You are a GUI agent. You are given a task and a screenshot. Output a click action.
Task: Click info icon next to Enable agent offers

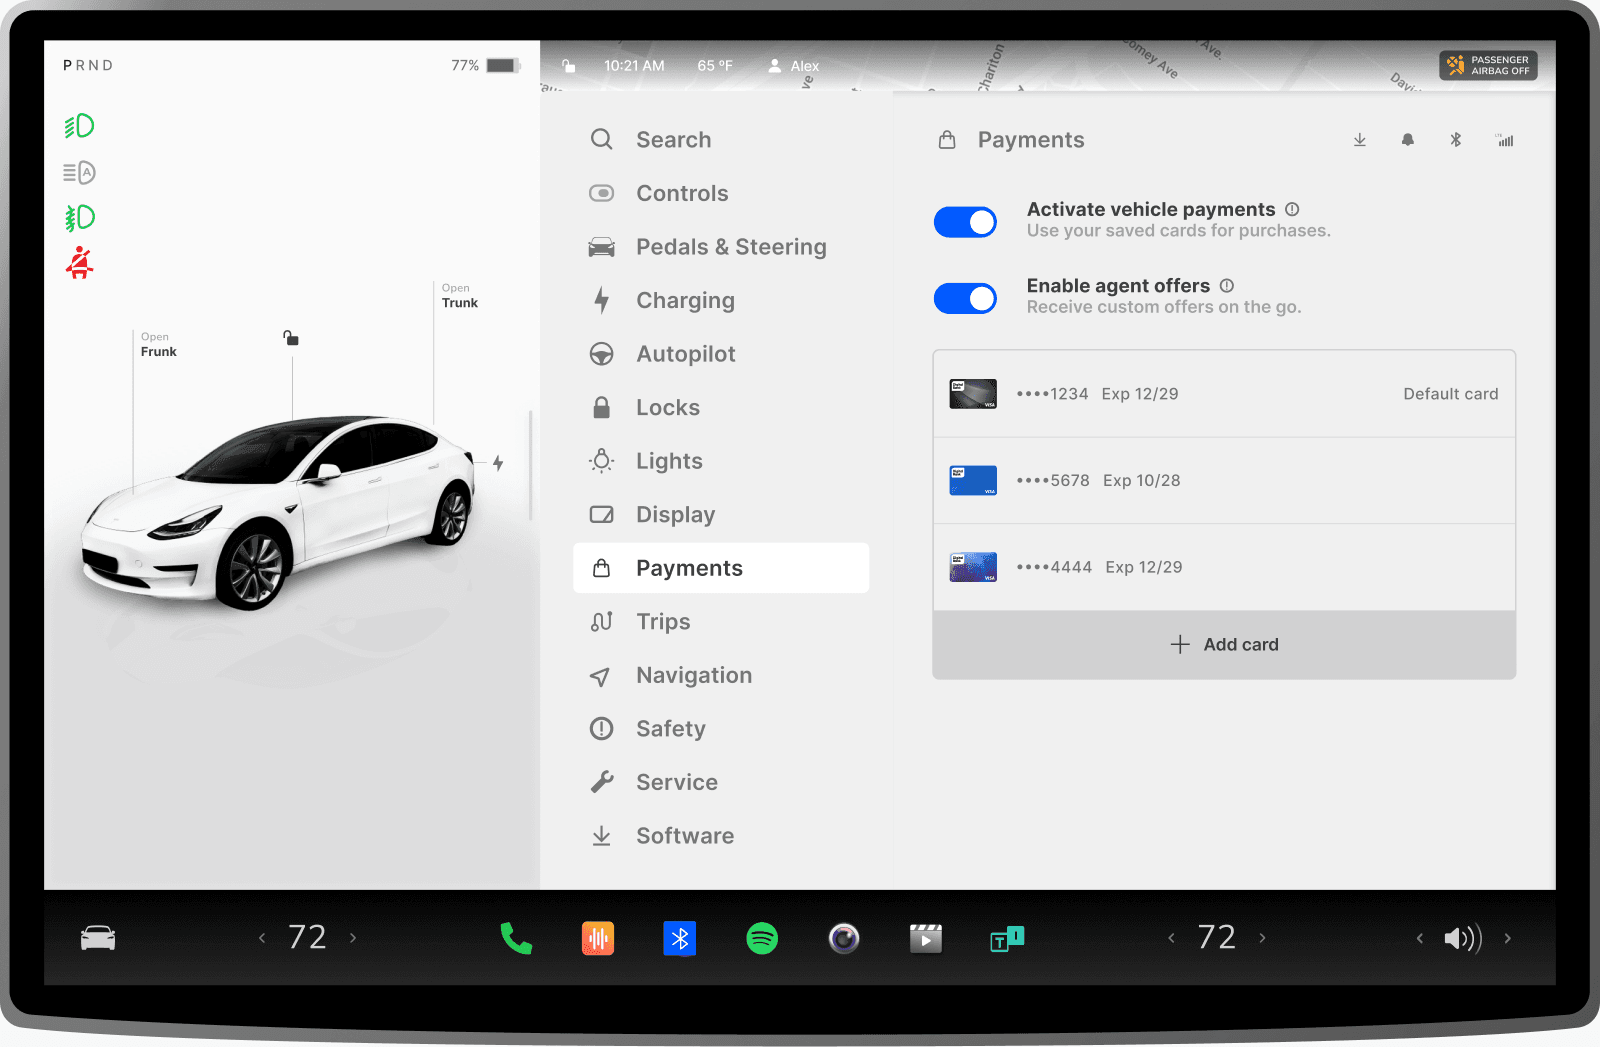pos(1227,286)
